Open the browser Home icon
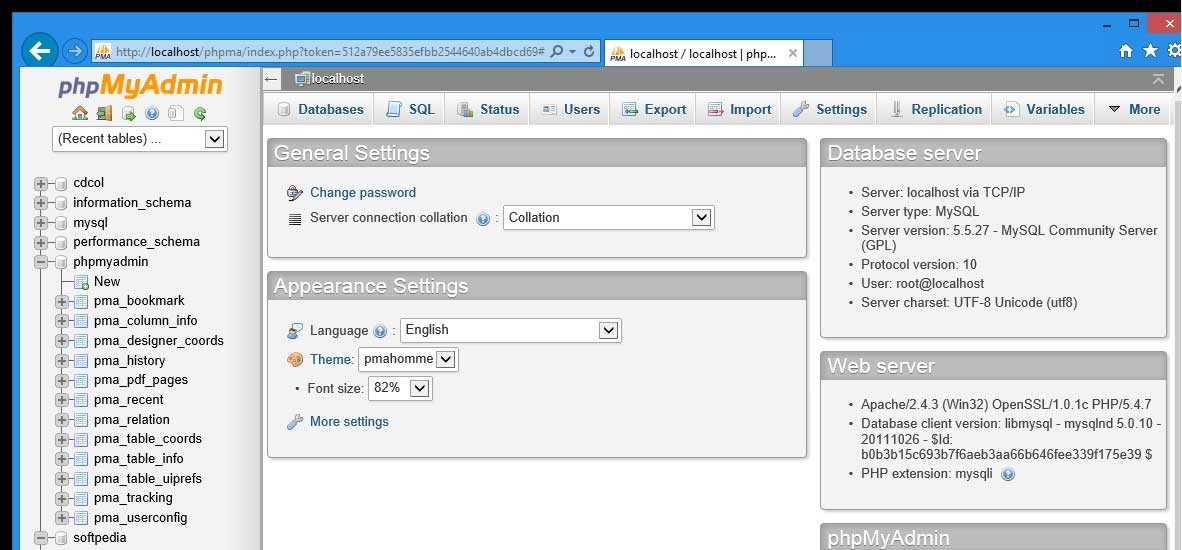The image size is (1182, 550). point(1126,50)
